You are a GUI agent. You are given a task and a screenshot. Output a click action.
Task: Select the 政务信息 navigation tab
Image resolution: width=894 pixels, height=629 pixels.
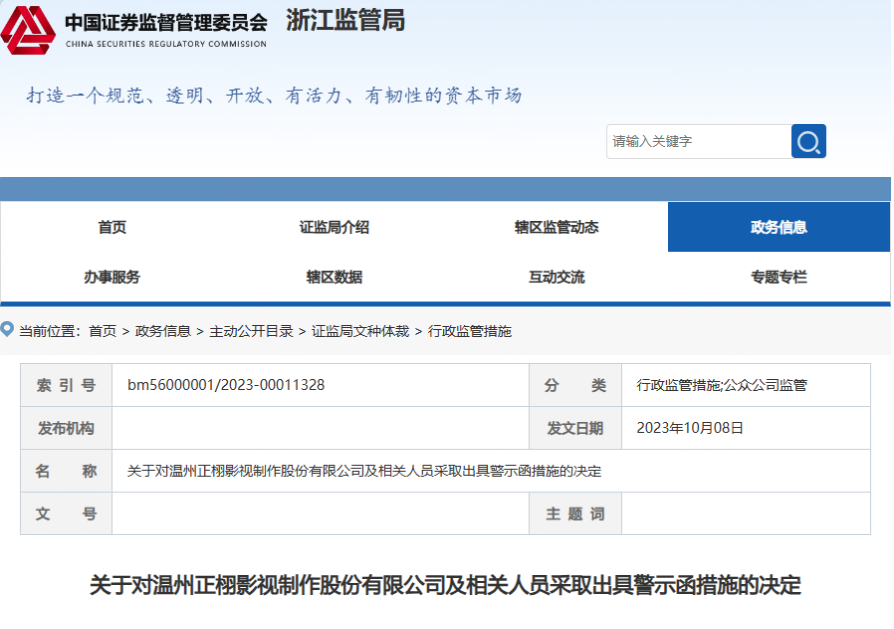779,227
